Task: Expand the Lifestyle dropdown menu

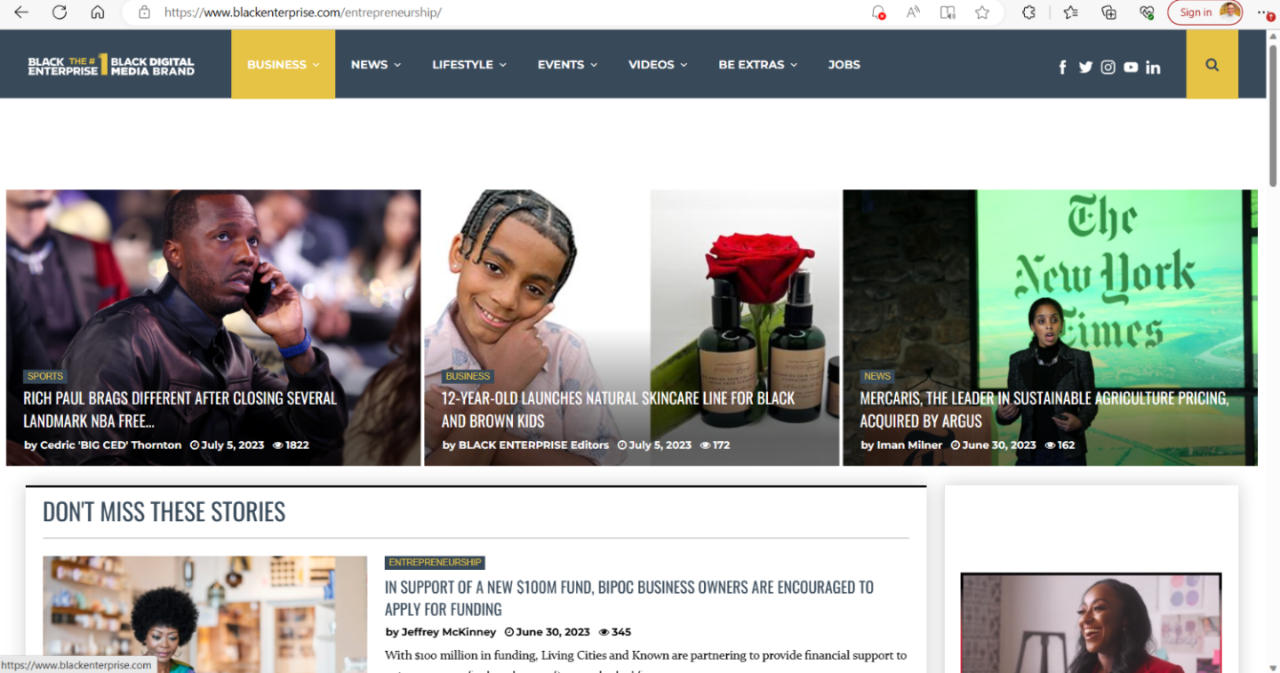Action: (x=469, y=65)
